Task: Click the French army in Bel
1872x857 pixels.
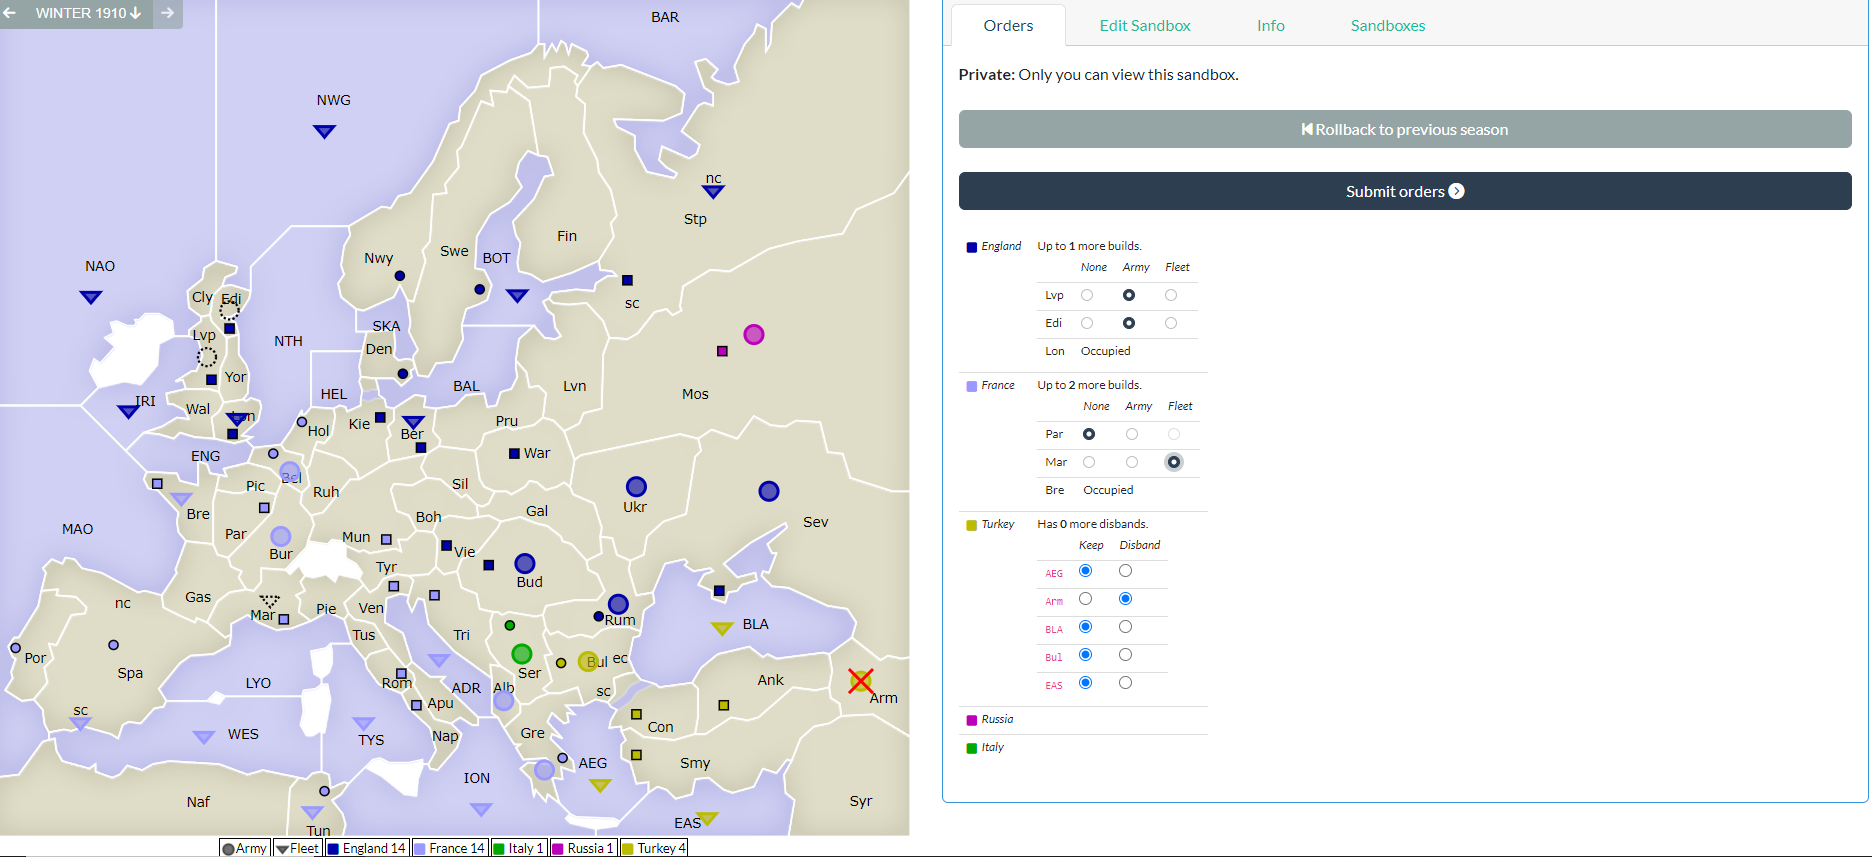Action: pyautogui.click(x=290, y=472)
